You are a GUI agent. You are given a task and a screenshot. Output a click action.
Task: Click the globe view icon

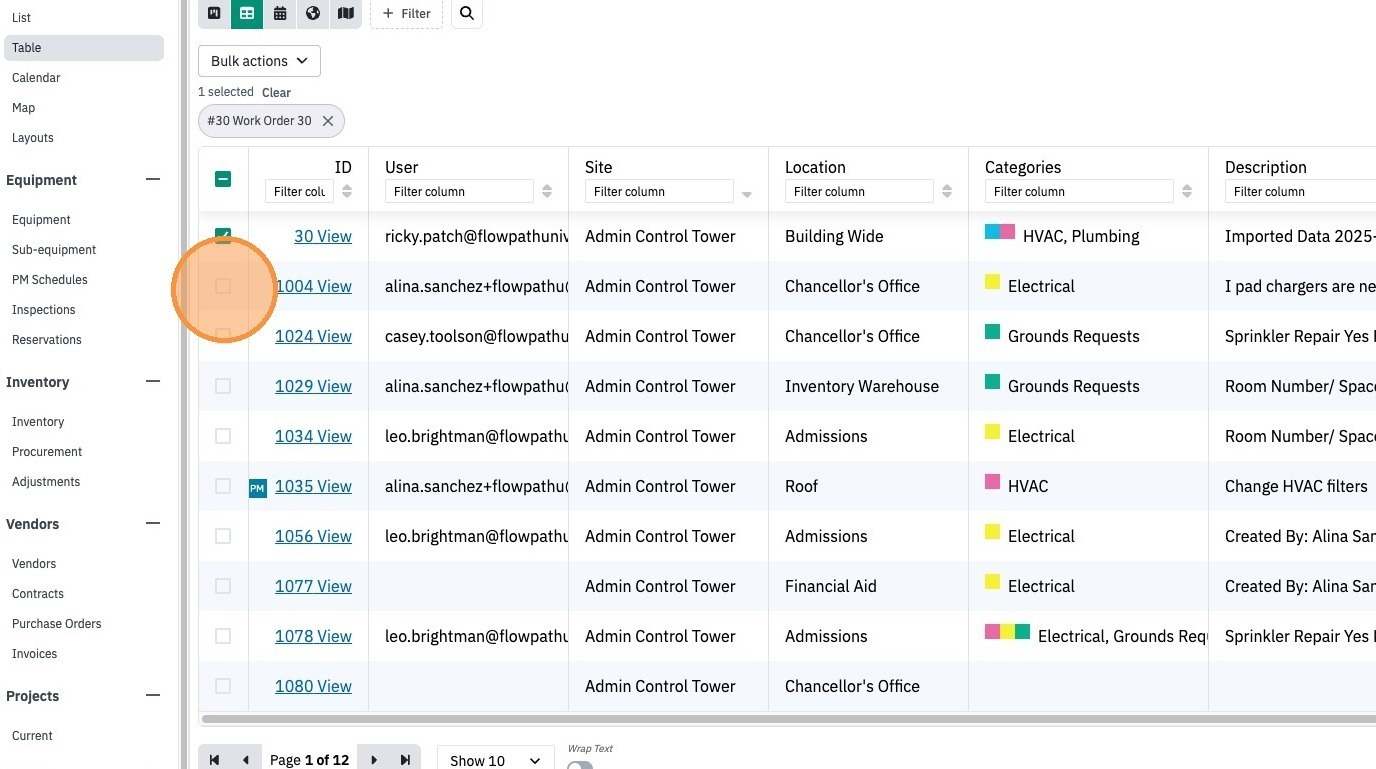pos(313,13)
